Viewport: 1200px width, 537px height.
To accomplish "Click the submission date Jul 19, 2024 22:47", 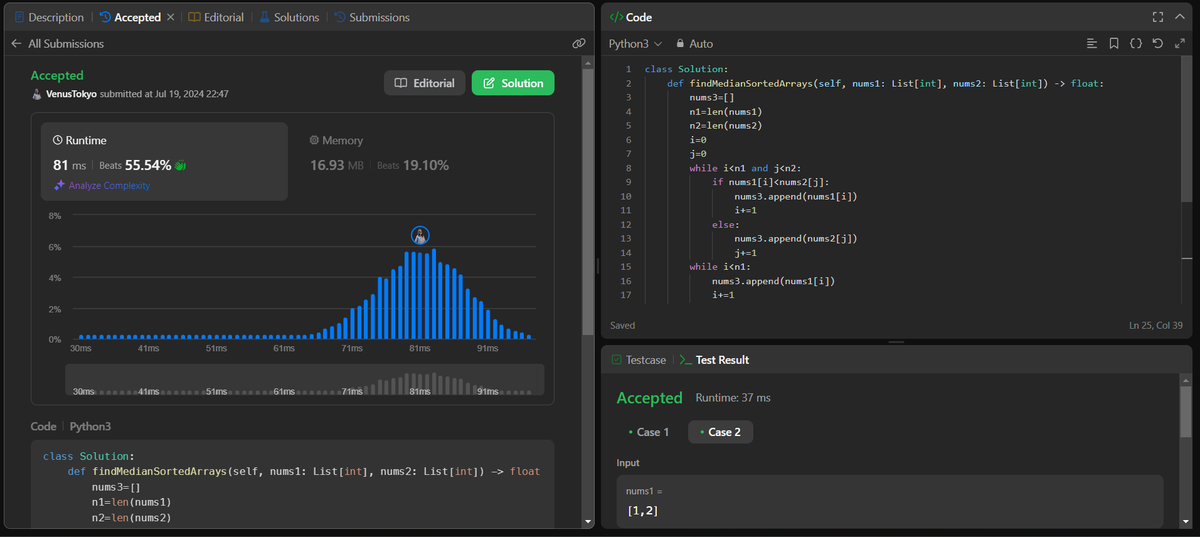I will [x=192, y=94].
